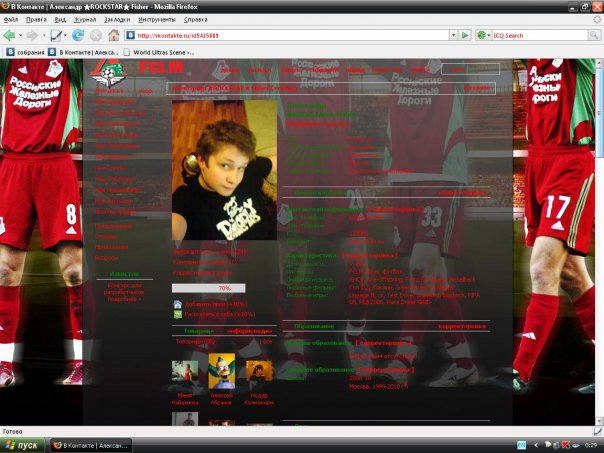
Task: Click the grey Forward arrow button
Action: (x=32, y=35)
